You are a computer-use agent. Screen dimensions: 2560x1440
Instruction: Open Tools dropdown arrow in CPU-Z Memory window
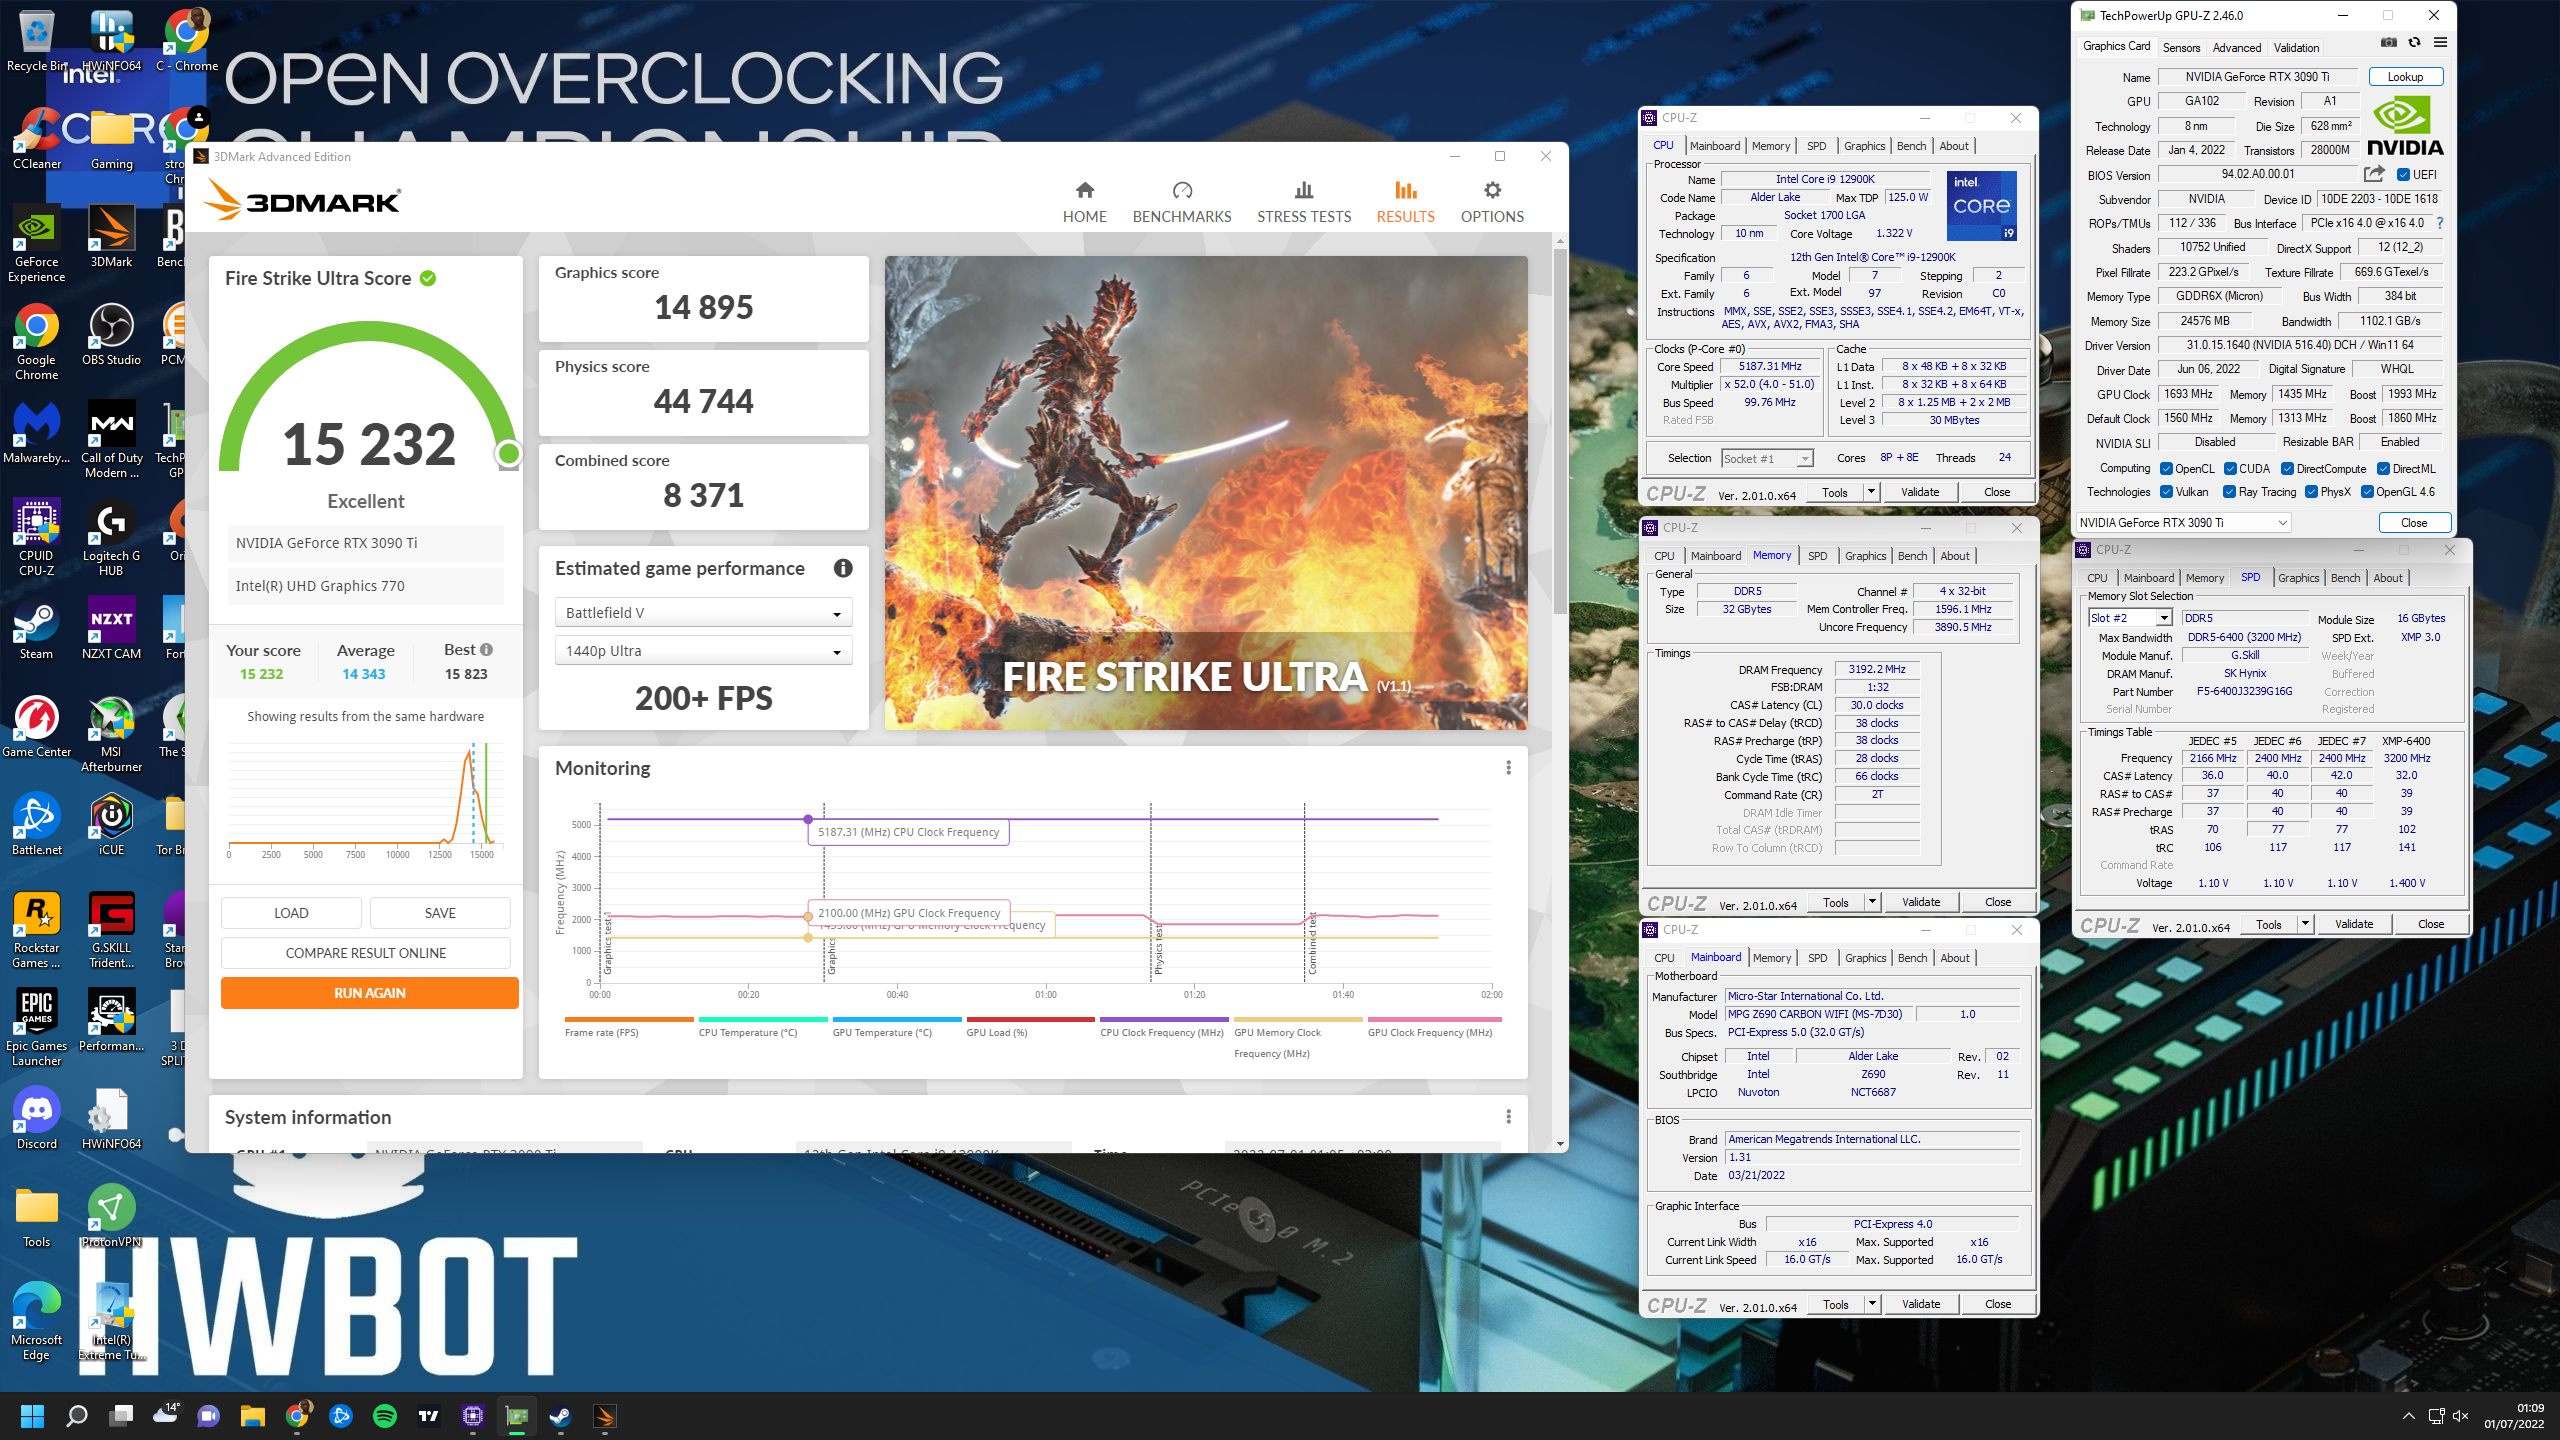point(1871,902)
